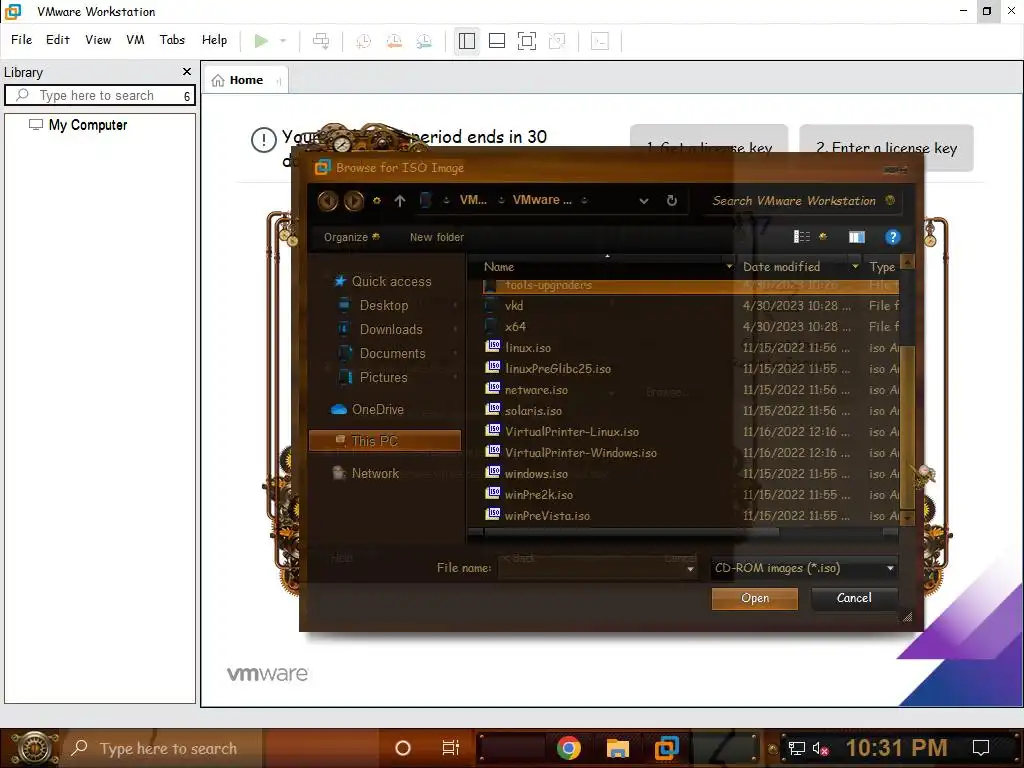Click the dialog Forward navigation arrow
1024x768 pixels.
(354, 200)
